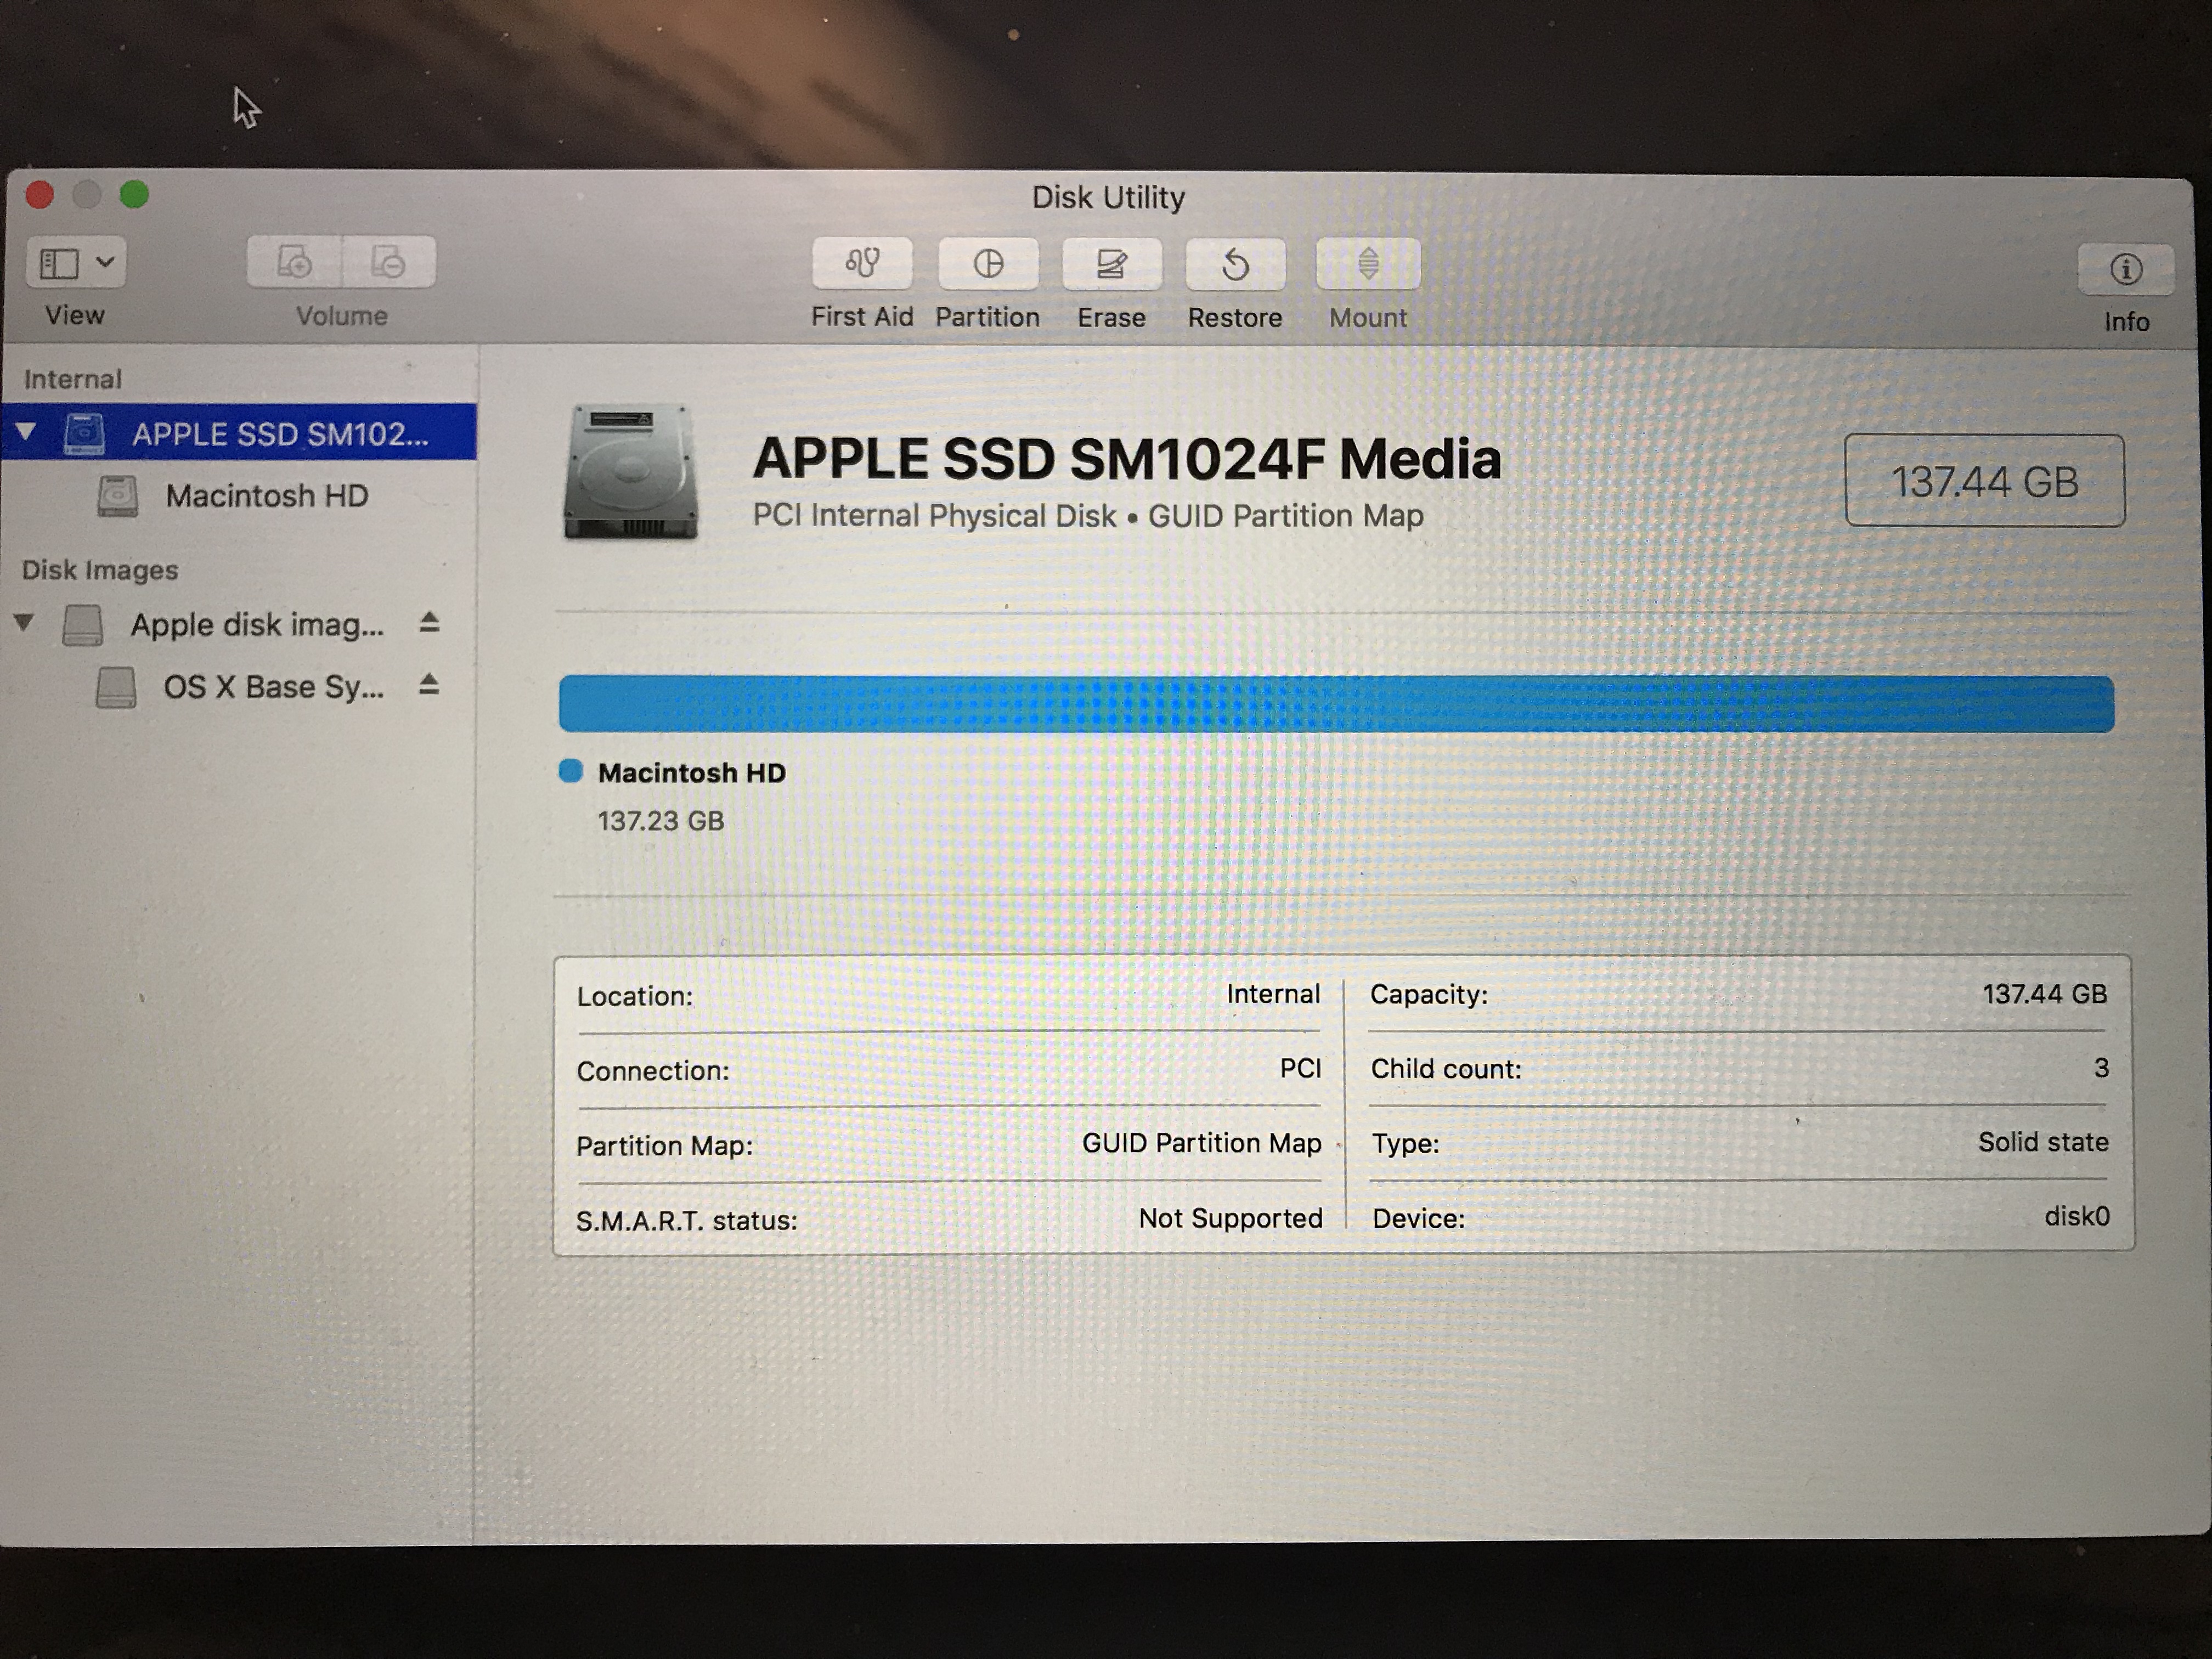Screen dimensions: 2212x1659
Task: Collapse the APPLE SSD disk triangle
Action: 26,432
